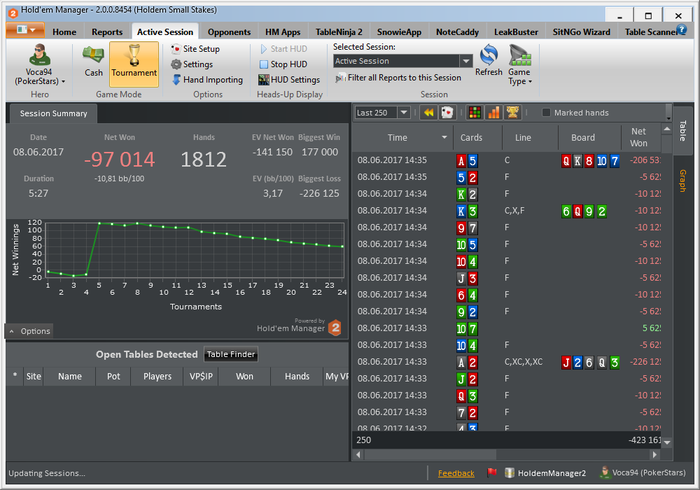Expand the Options panel below the graph

29,331
